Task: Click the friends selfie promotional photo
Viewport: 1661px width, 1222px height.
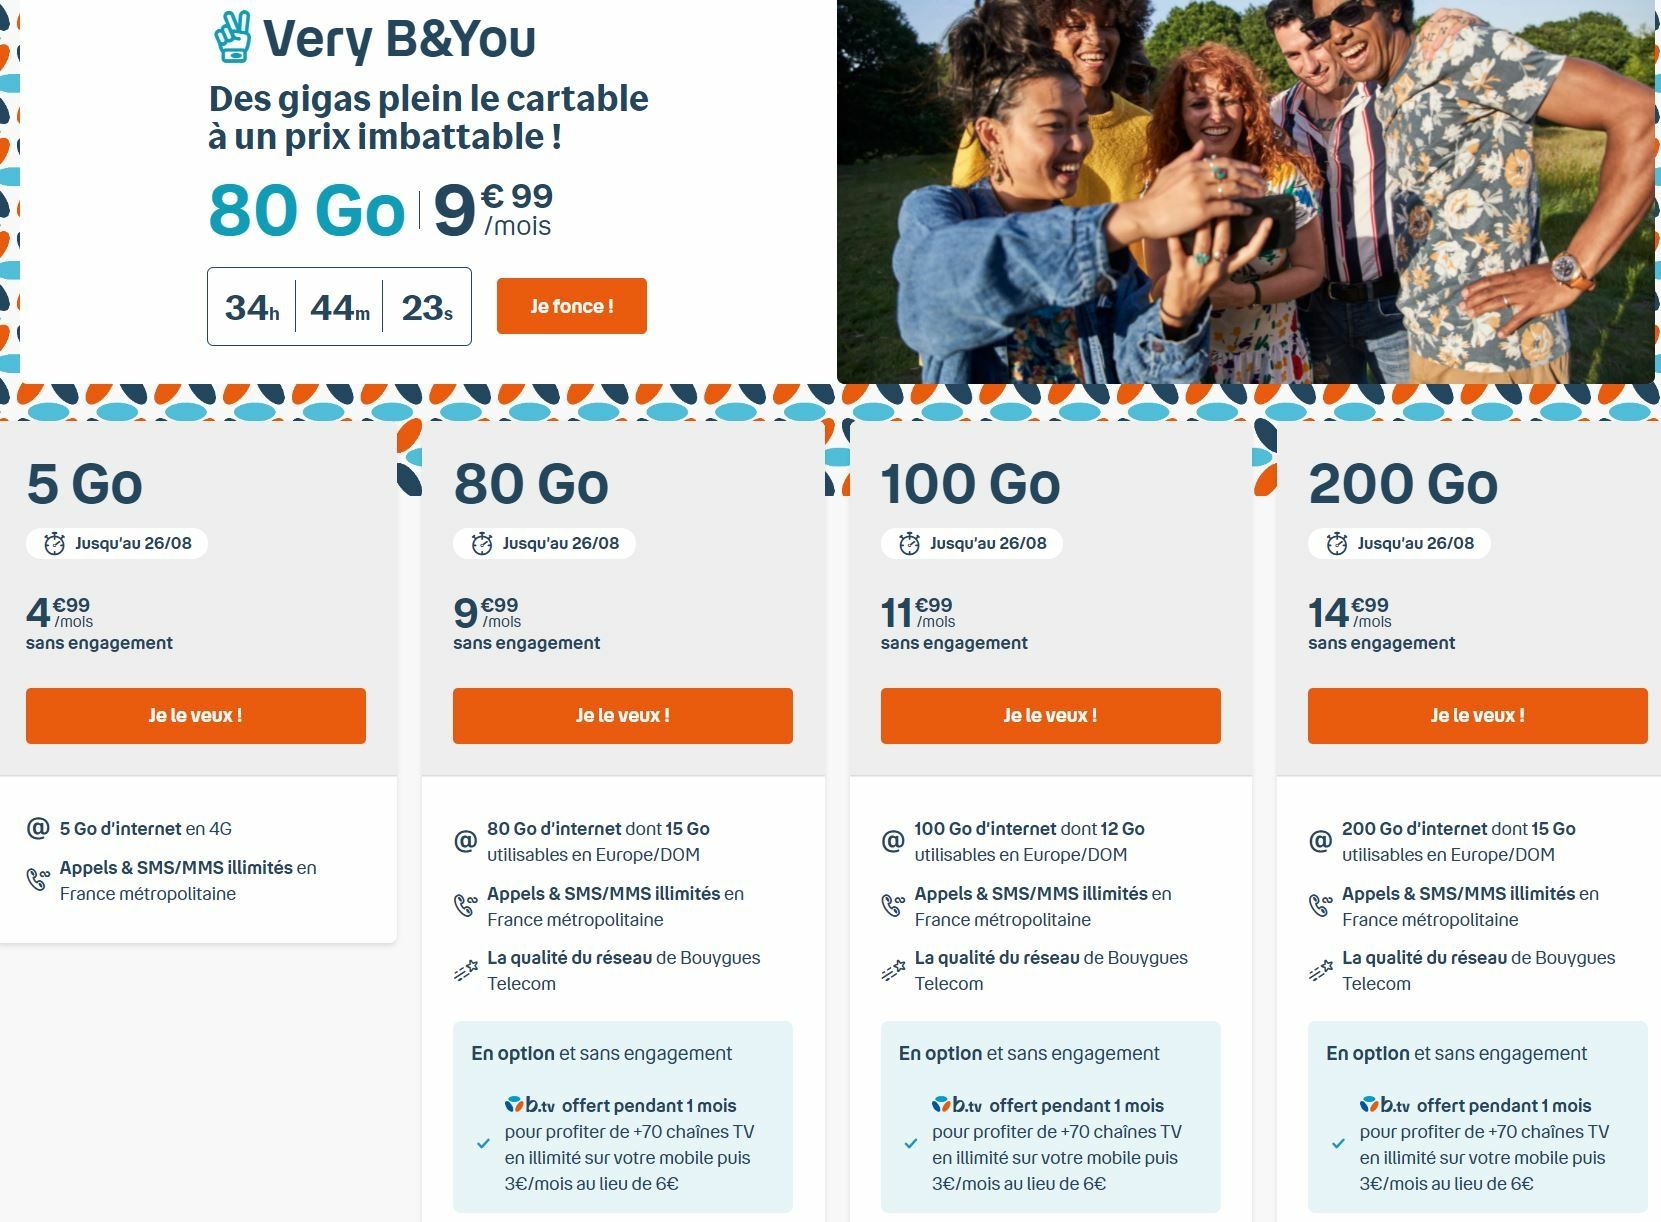Action: [x=1246, y=191]
